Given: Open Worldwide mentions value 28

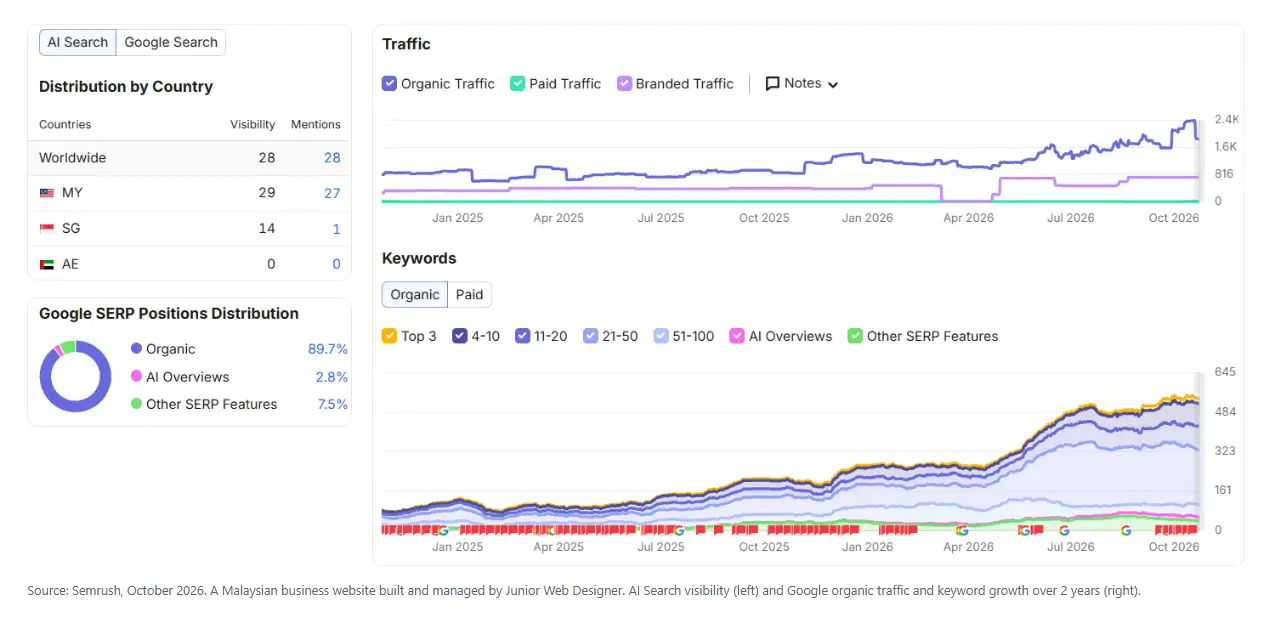Looking at the screenshot, I should pyautogui.click(x=332, y=158).
